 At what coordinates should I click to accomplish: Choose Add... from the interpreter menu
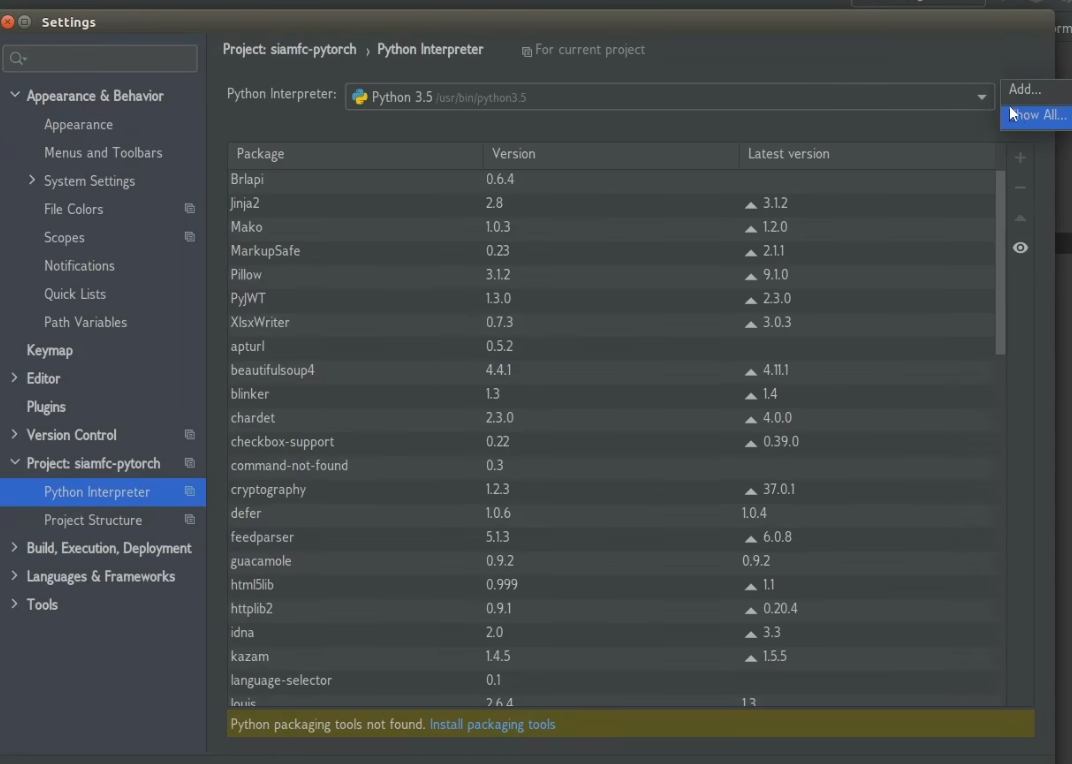1036,90
